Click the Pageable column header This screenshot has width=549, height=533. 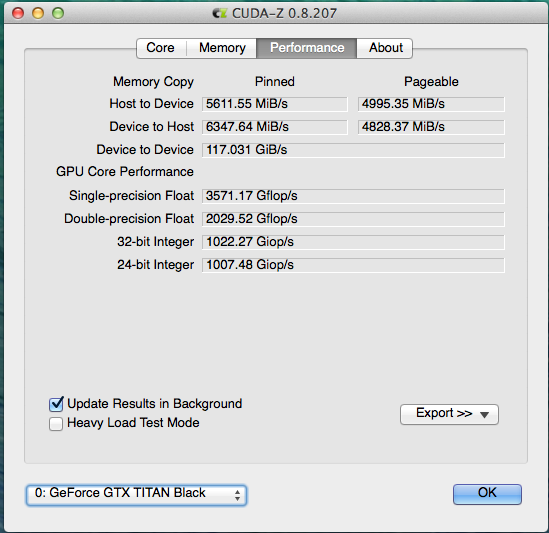431,82
